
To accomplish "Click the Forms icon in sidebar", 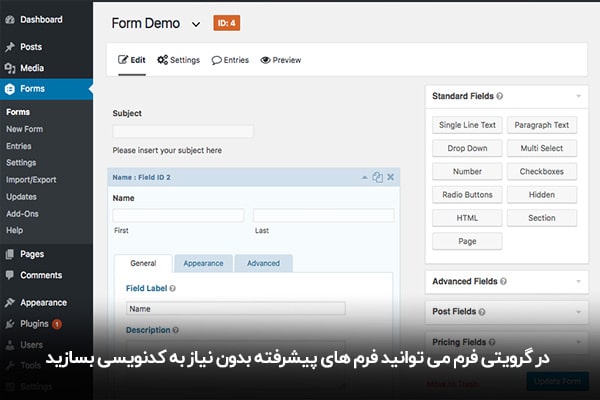I will [10, 89].
